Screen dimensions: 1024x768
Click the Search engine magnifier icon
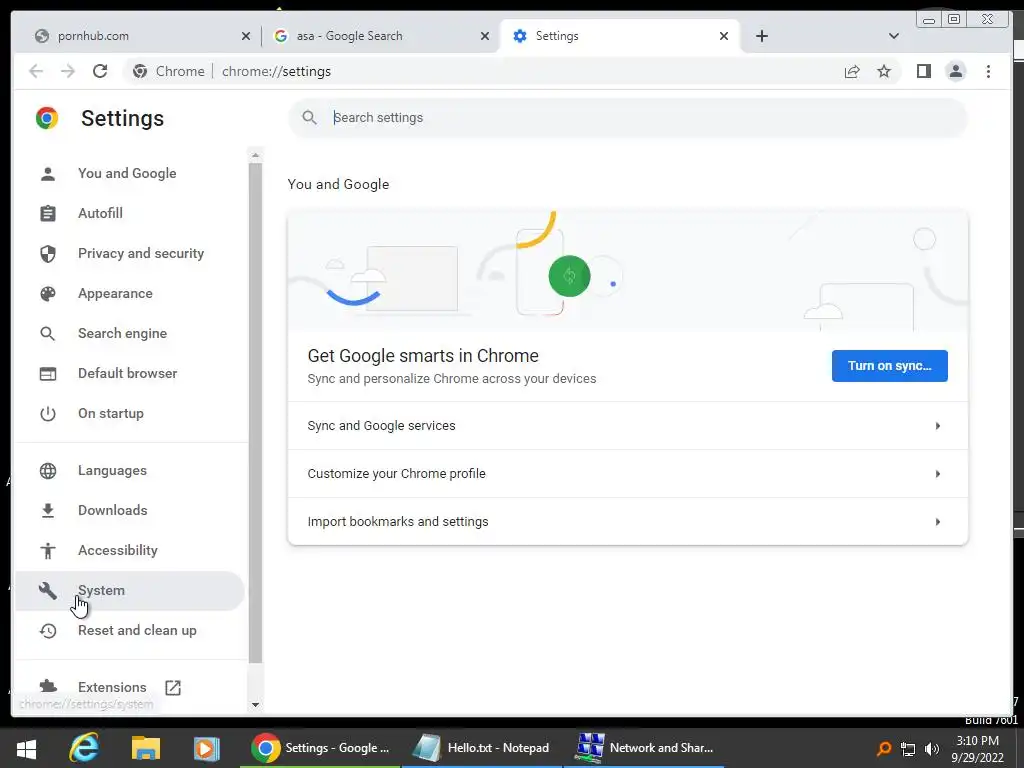click(48, 334)
